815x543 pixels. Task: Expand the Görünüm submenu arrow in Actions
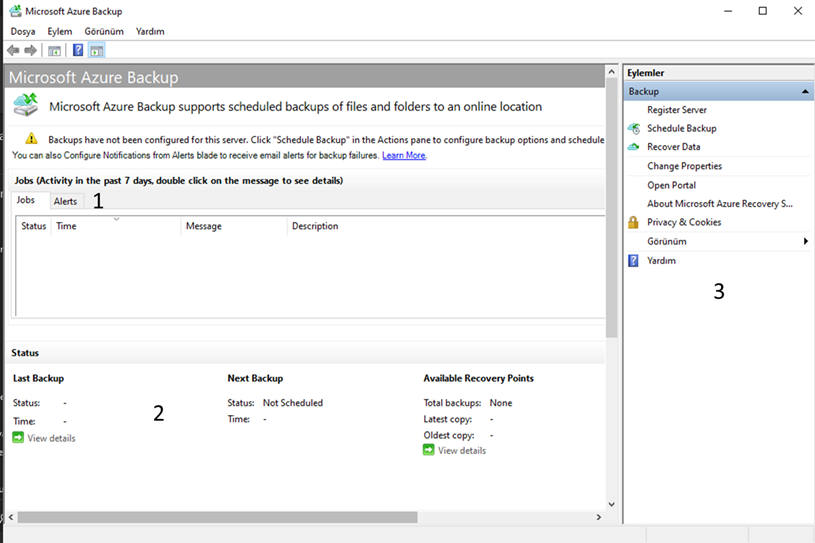pyautogui.click(x=806, y=241)
